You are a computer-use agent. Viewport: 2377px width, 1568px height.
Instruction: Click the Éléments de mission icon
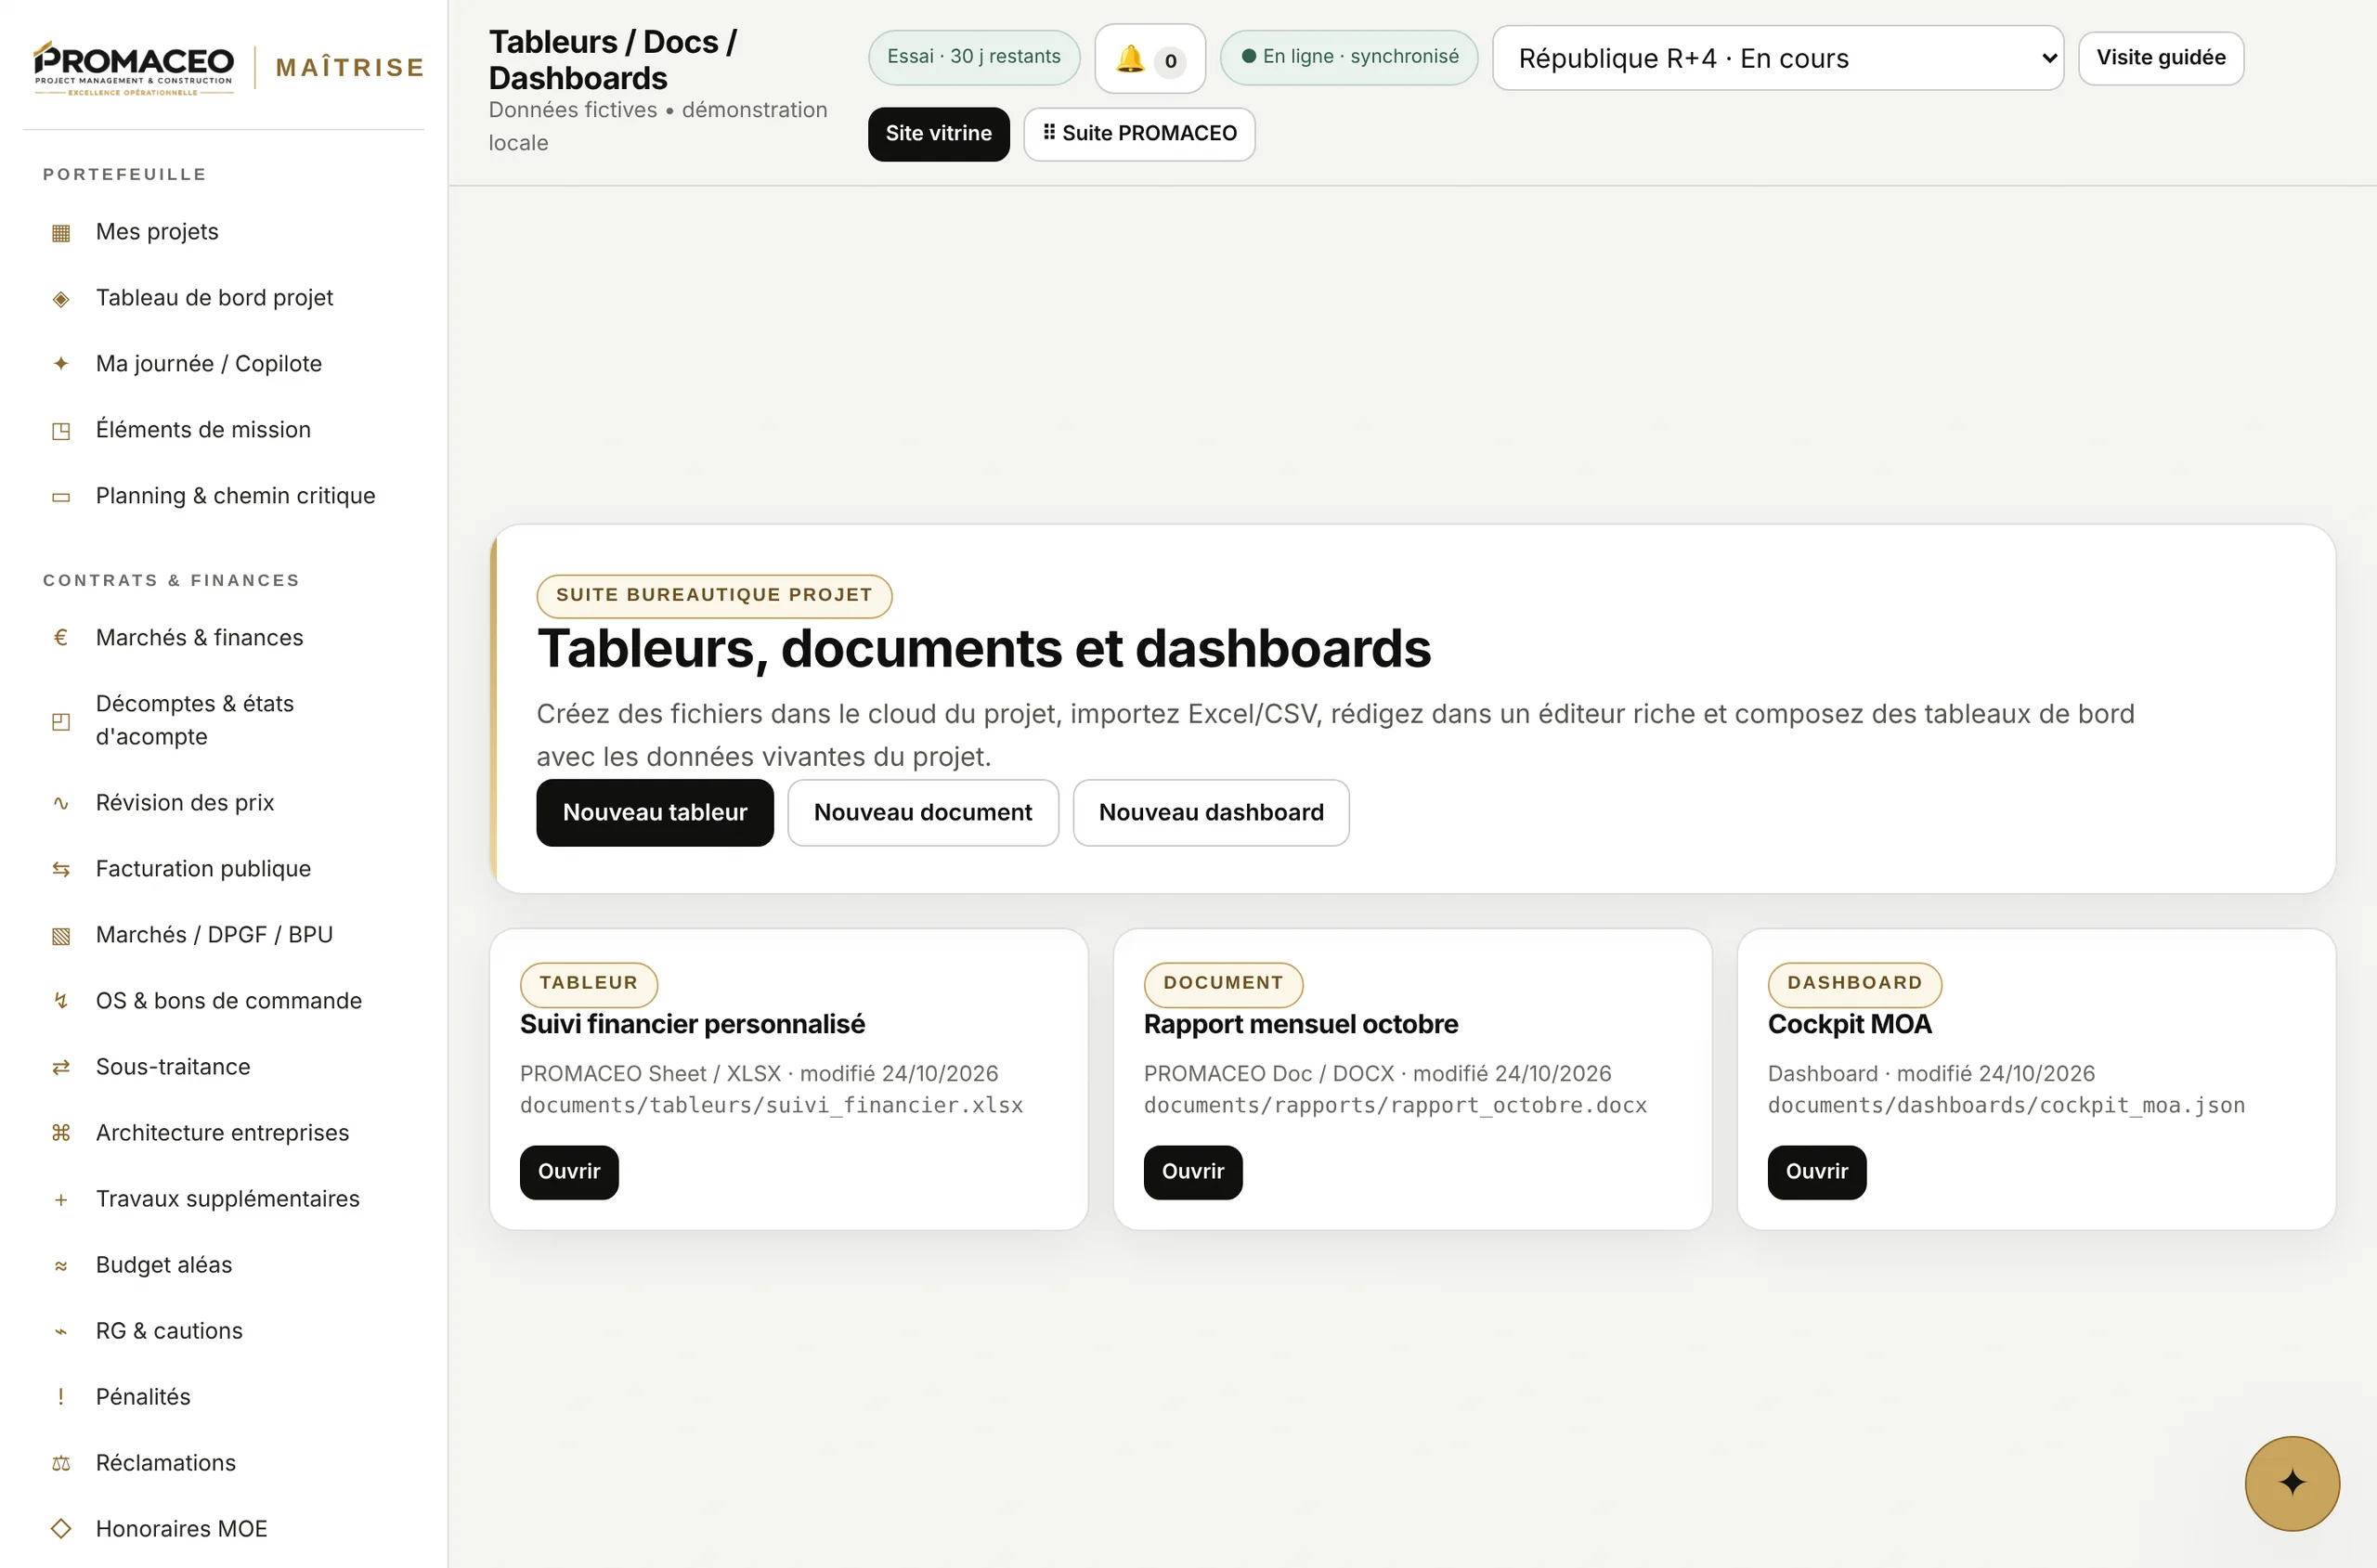[61, 430]
